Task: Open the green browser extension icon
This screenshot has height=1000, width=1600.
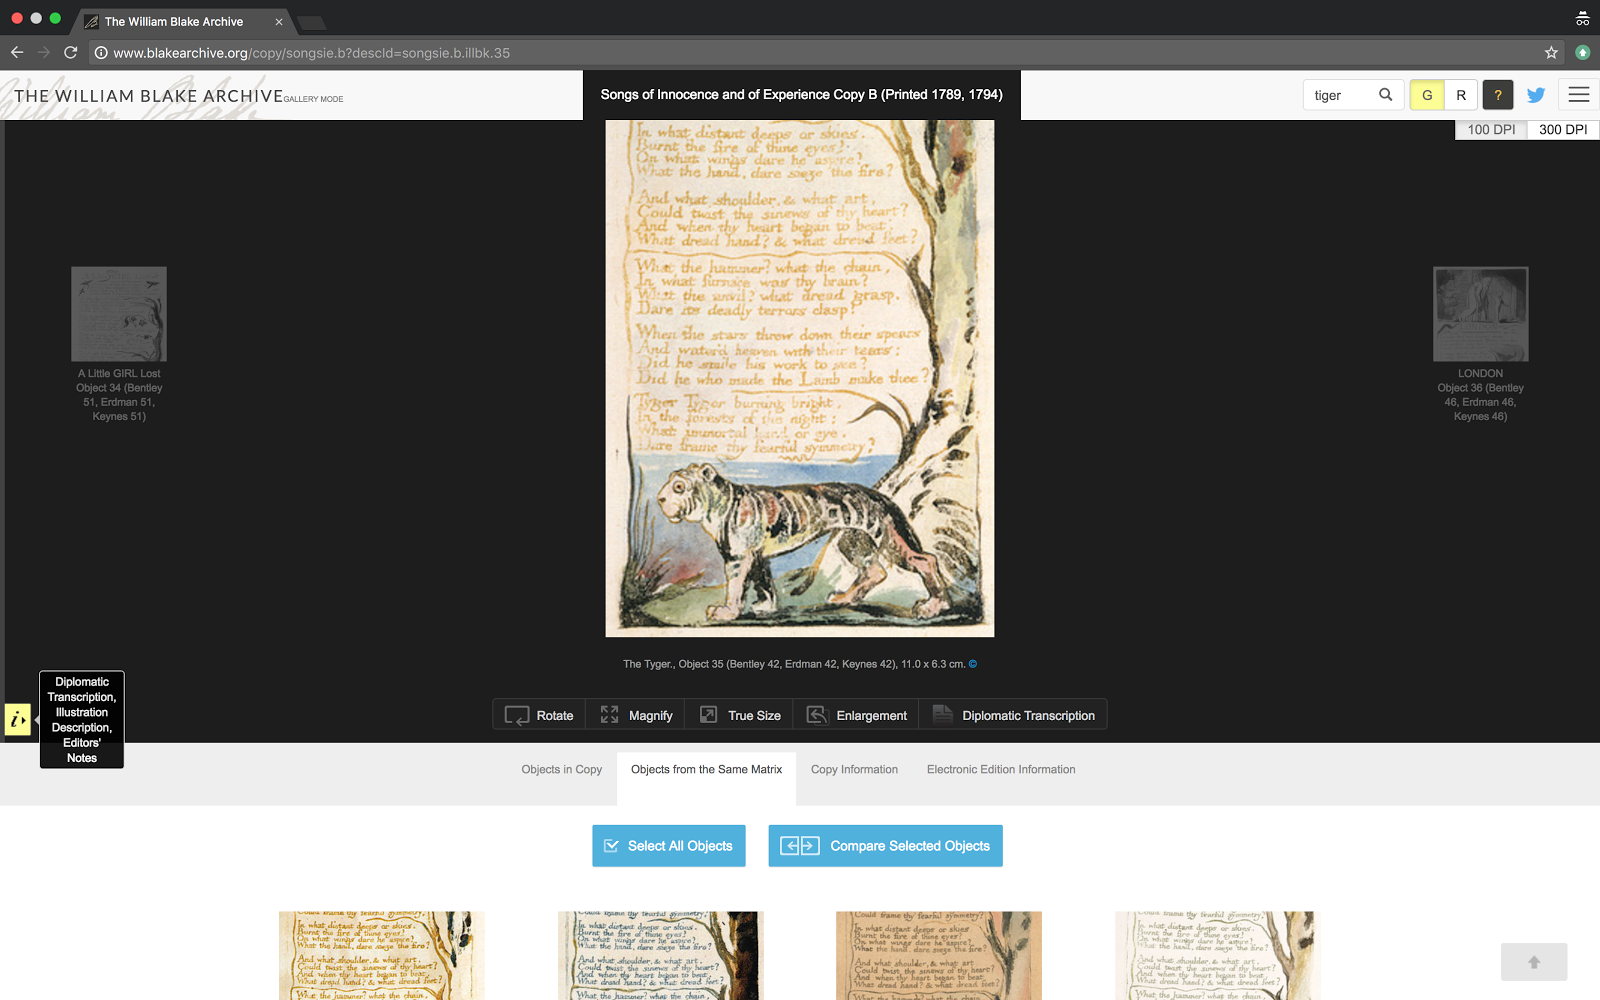Action: click(1582, 52)
